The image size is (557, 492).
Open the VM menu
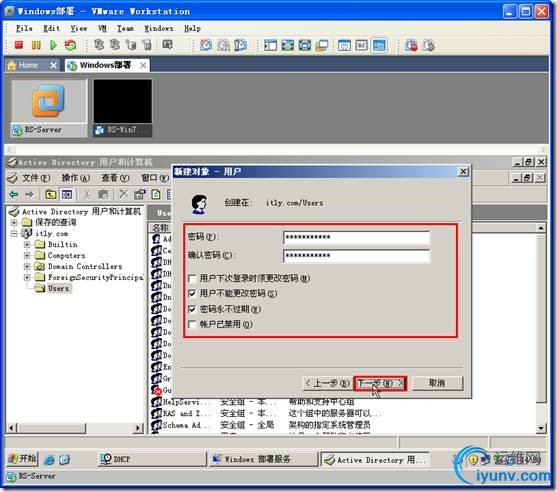point(102,28)
